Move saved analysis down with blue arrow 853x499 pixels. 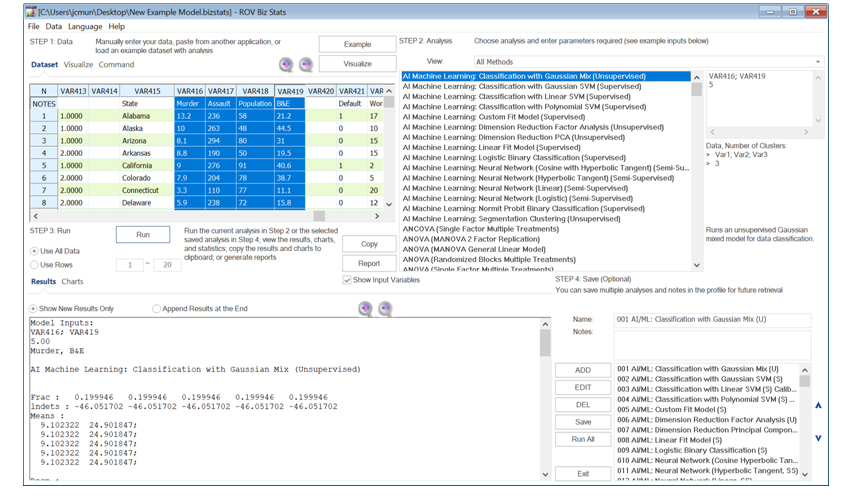pyautogui.click(x=818, y=438)
